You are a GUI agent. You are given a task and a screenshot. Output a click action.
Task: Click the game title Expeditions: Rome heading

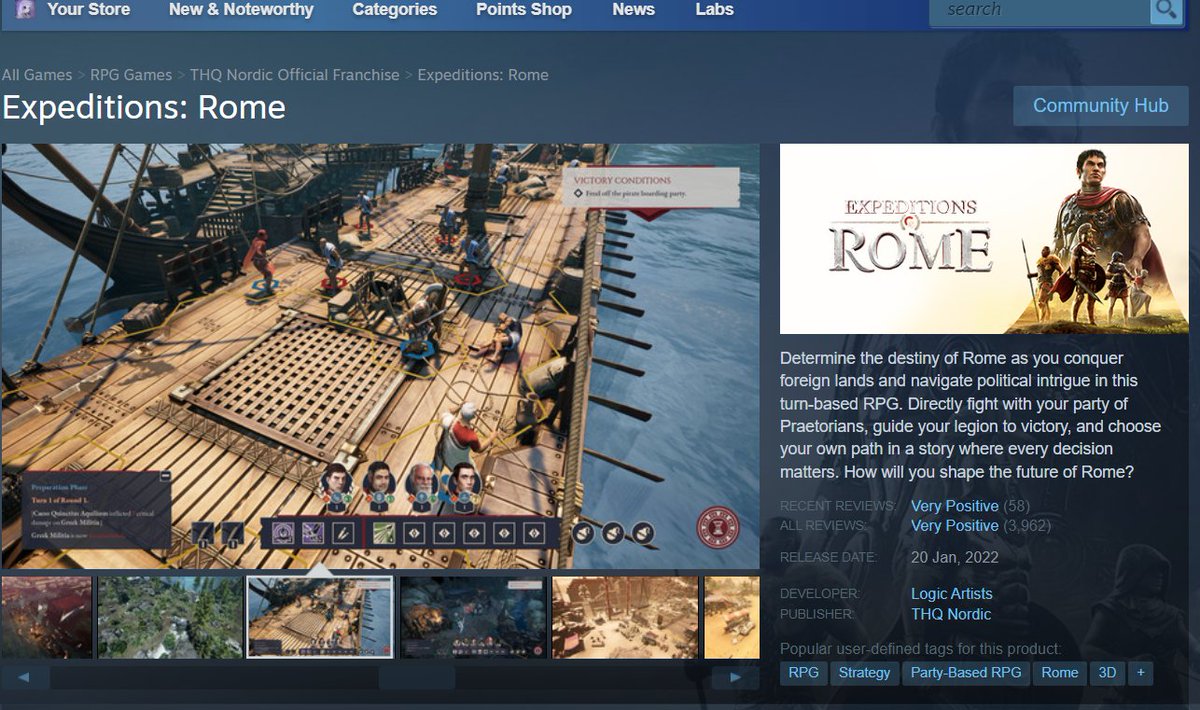(144, 107)
